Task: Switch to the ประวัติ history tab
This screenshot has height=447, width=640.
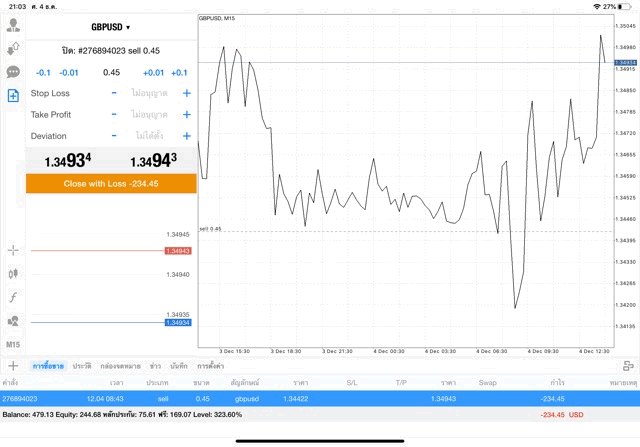Action: (x=82, y=367)
